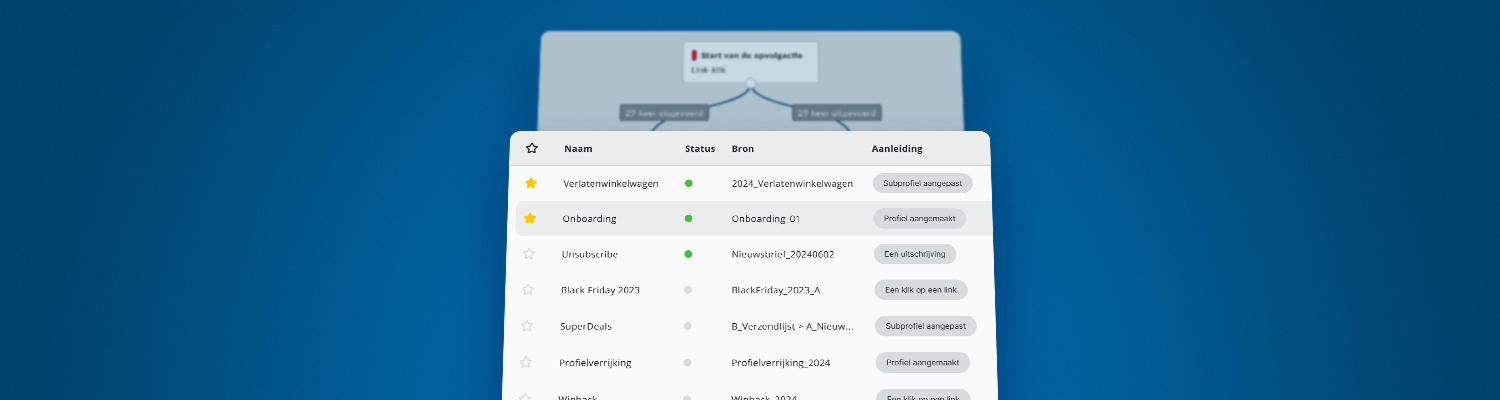This screenshot has height=400, width=1500.
Task: Click the Status column header
Action: [x=700, y=149]
